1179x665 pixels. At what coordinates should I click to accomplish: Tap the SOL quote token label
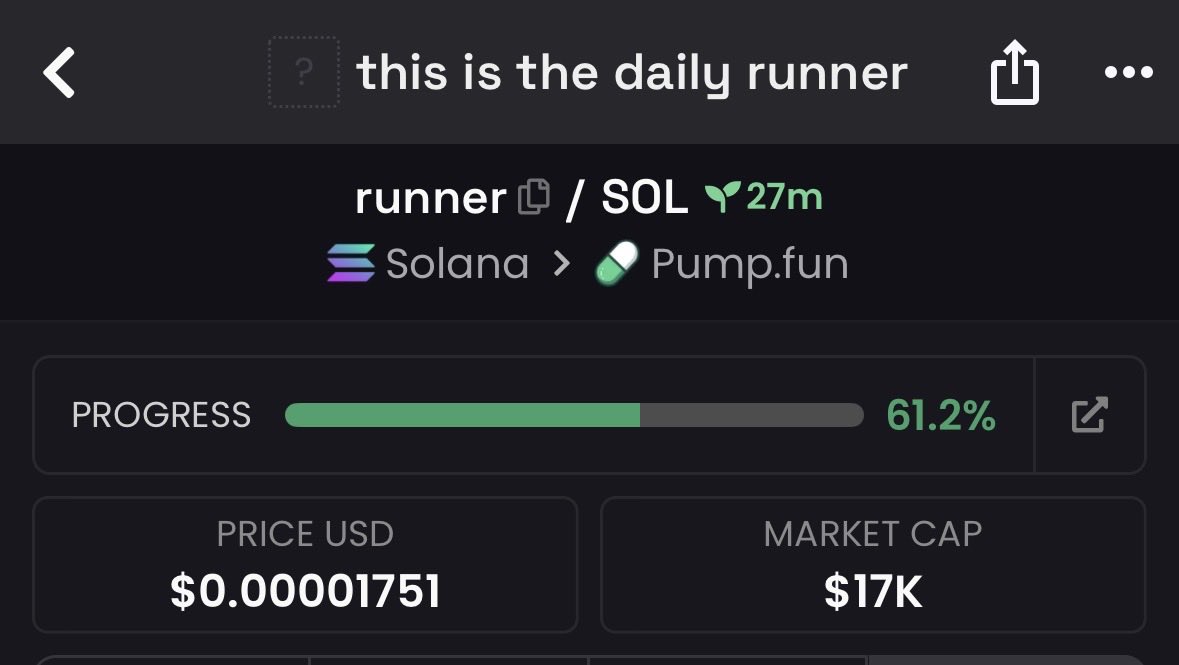click(644, 198)
